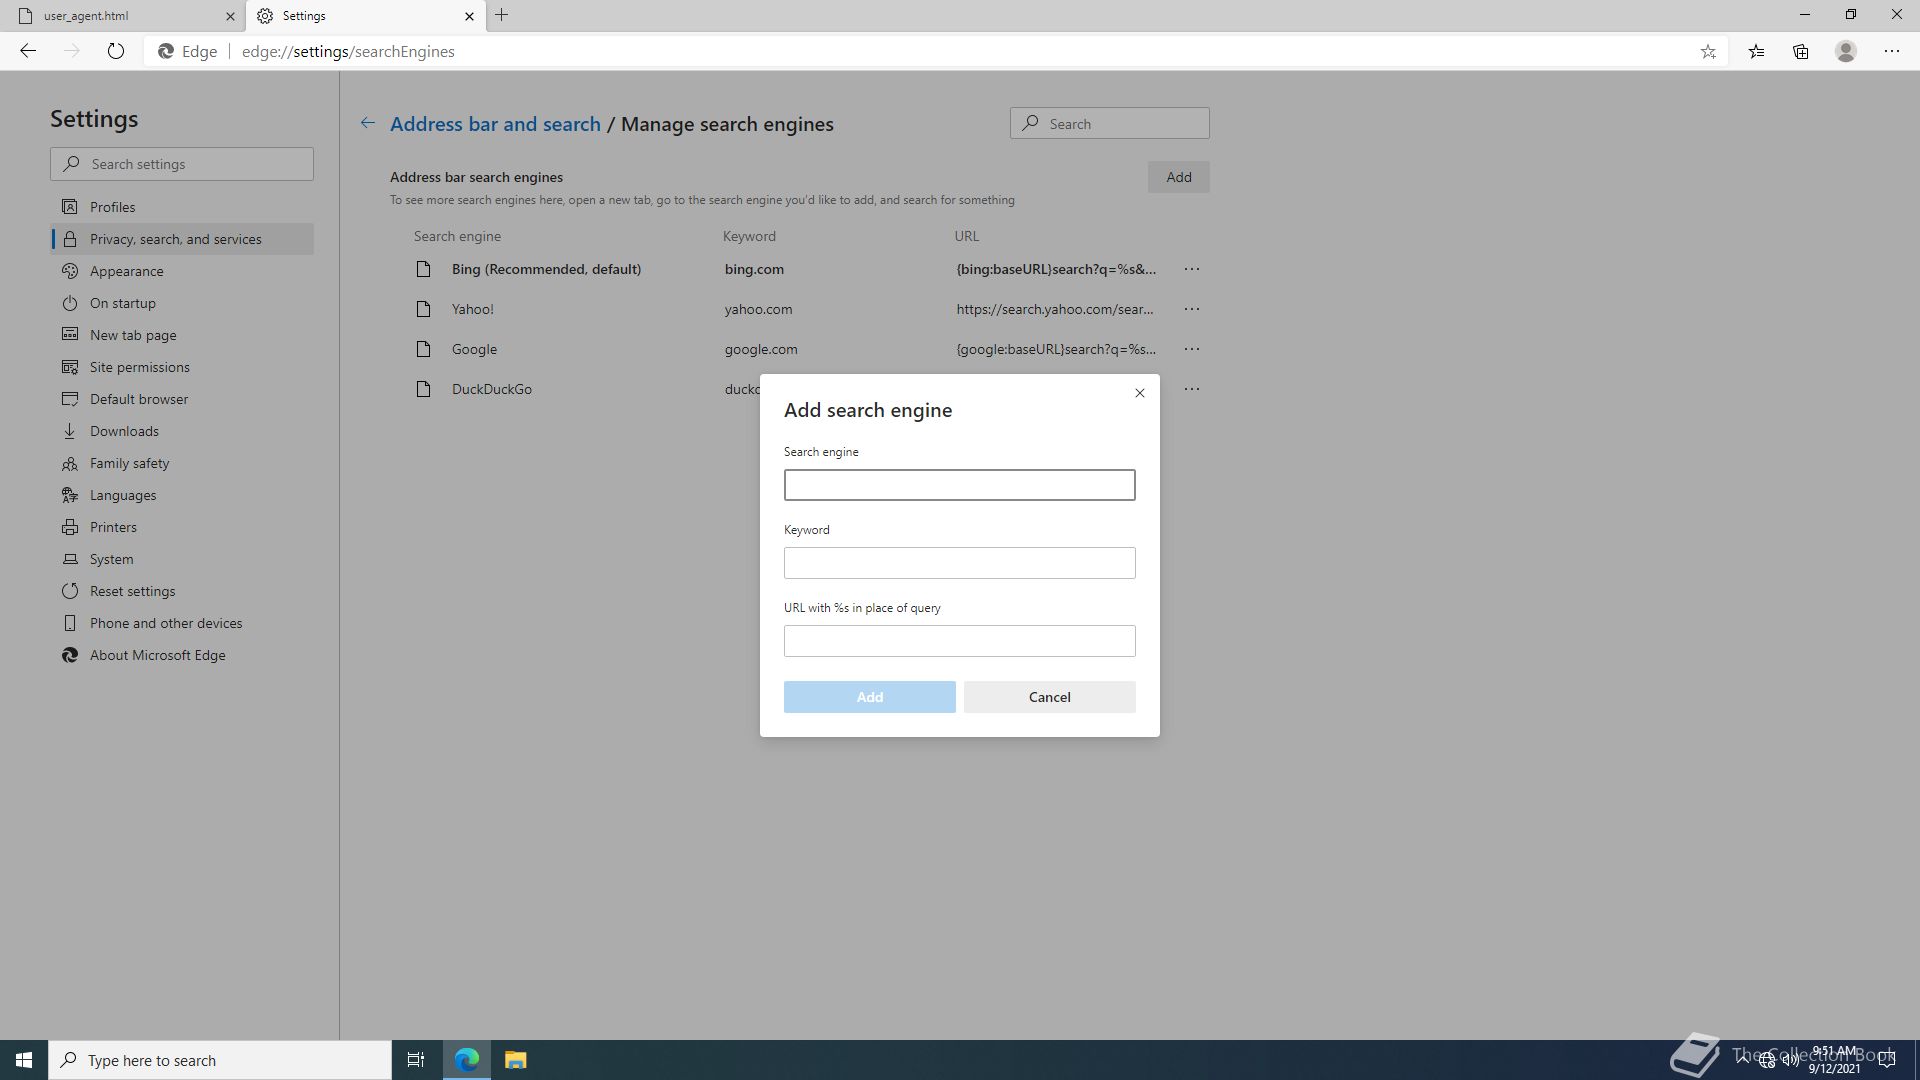Viewport: 1920px width, 1080px height.
Task: Follow the Address bar and search breadcrumb link
Action: (x=495, y=124)
